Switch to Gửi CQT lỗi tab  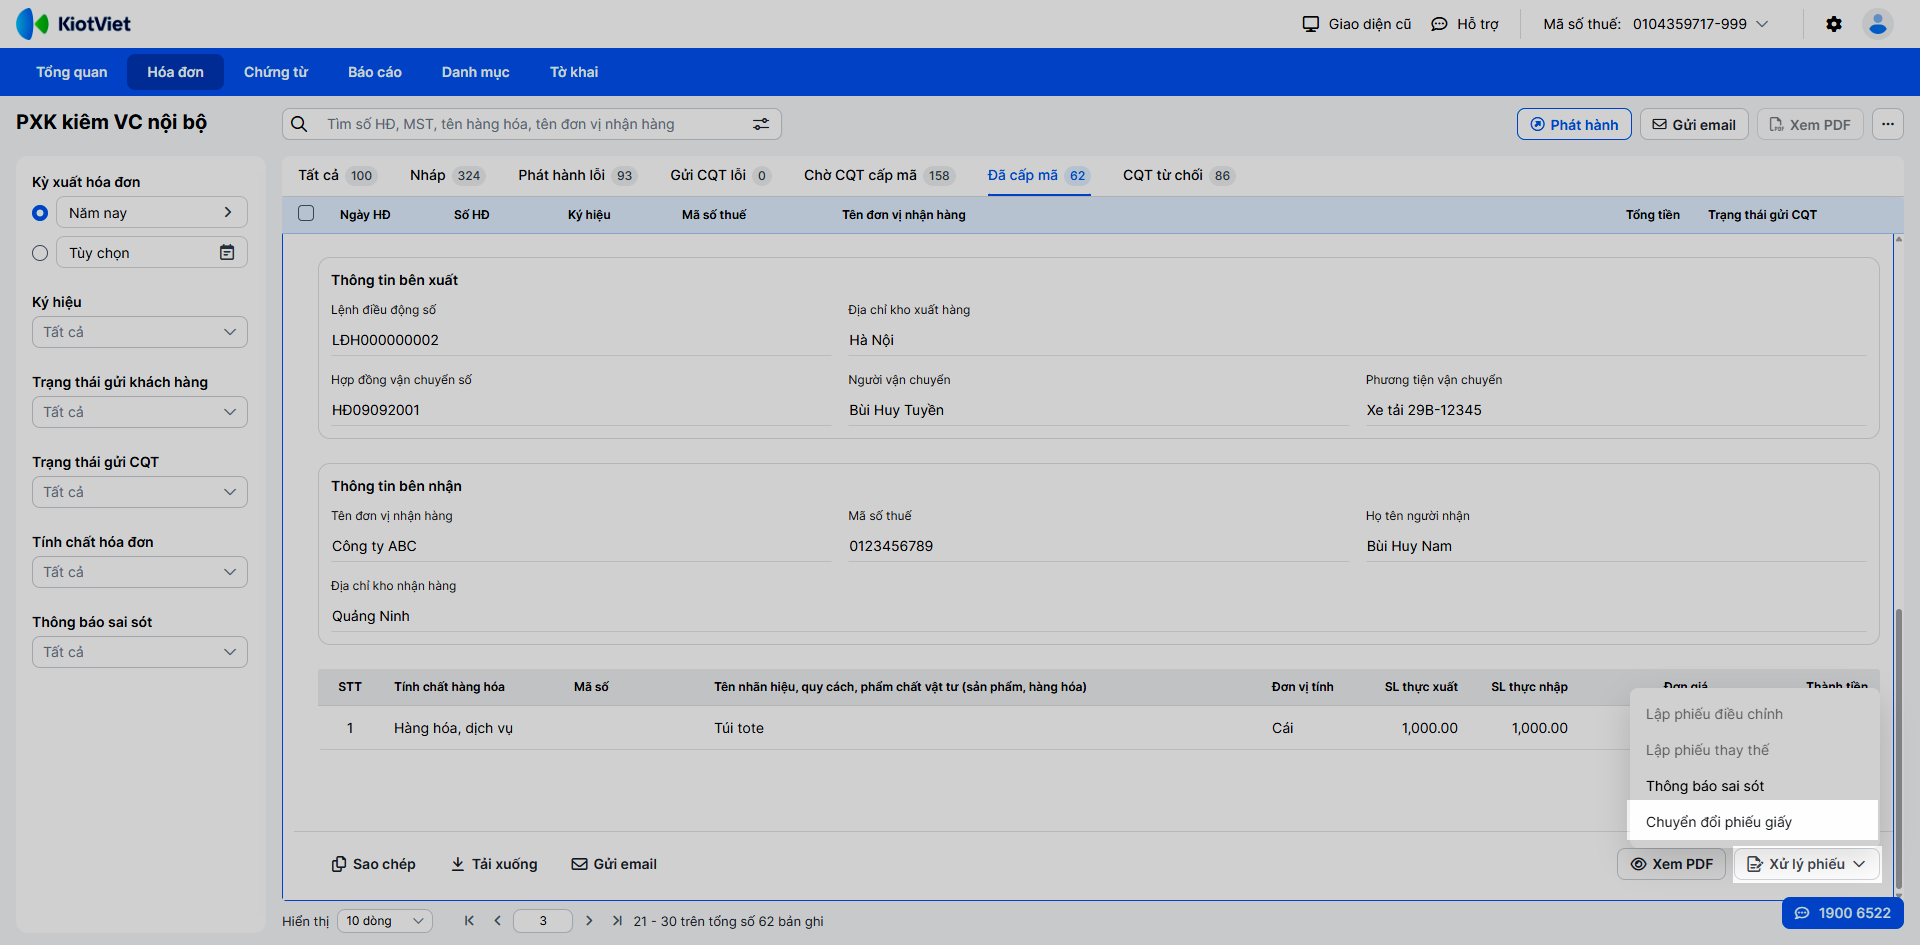(x=720, y=176)
